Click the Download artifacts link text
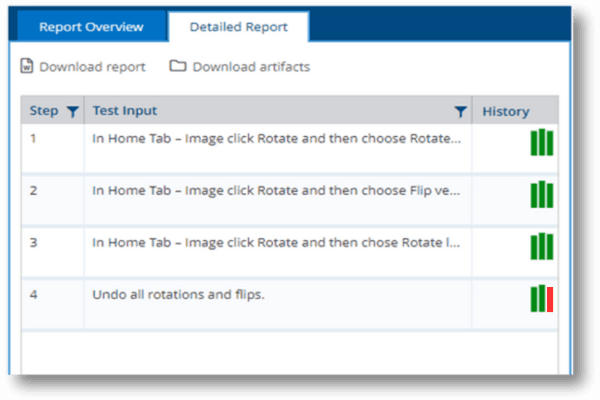 click(251, 67)
